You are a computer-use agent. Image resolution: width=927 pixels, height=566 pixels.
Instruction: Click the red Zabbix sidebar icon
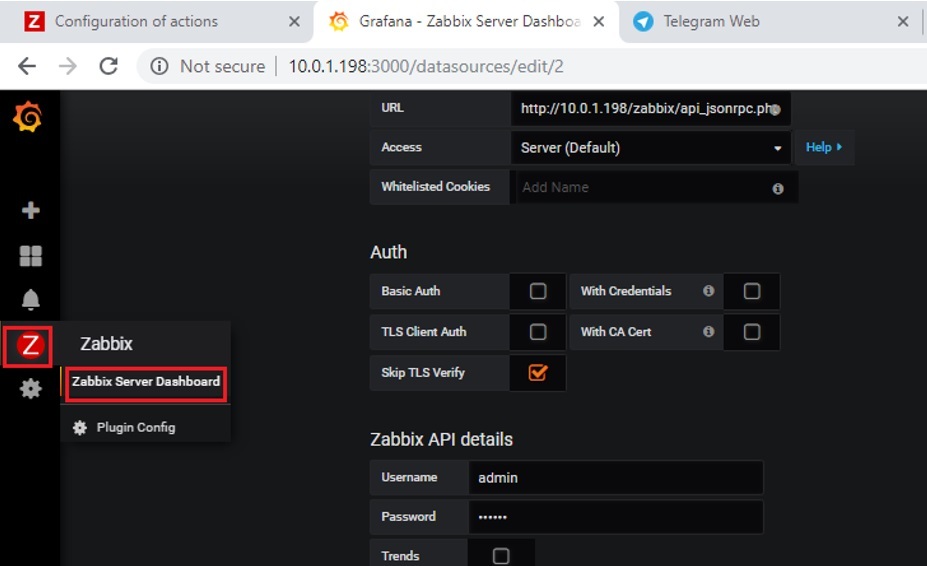31,345
